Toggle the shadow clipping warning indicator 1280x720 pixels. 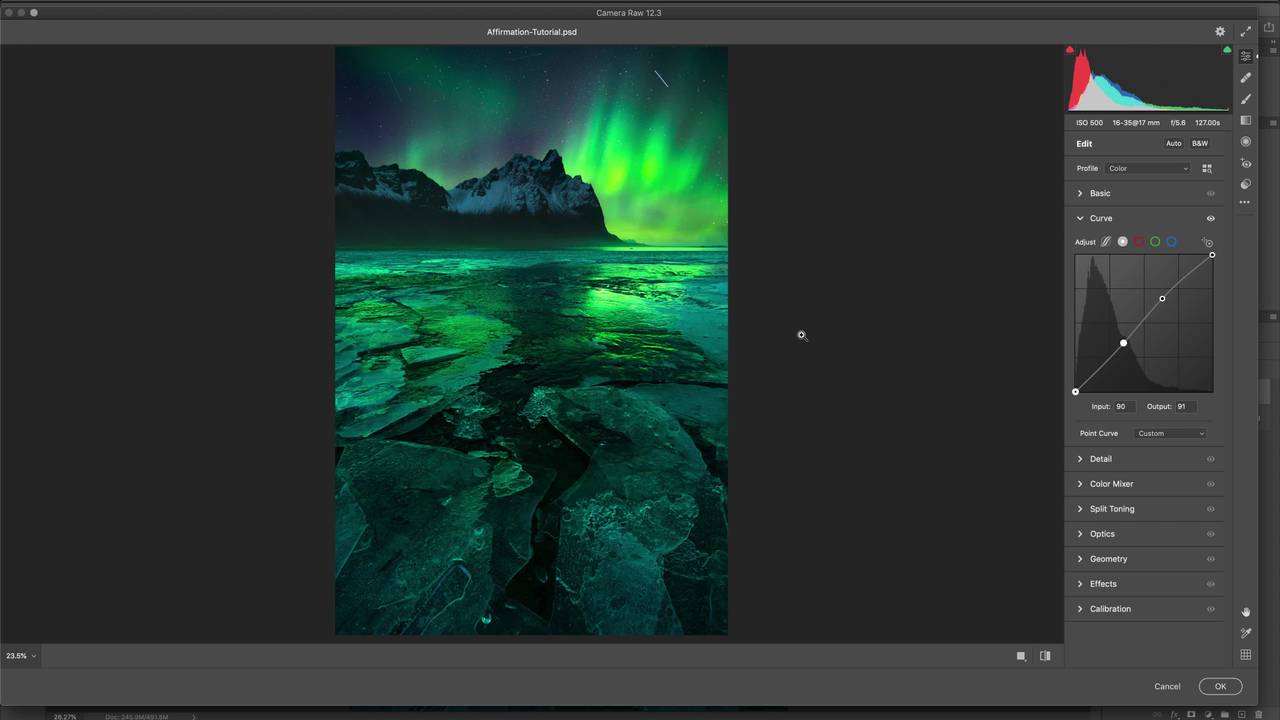coord(1070,50)
